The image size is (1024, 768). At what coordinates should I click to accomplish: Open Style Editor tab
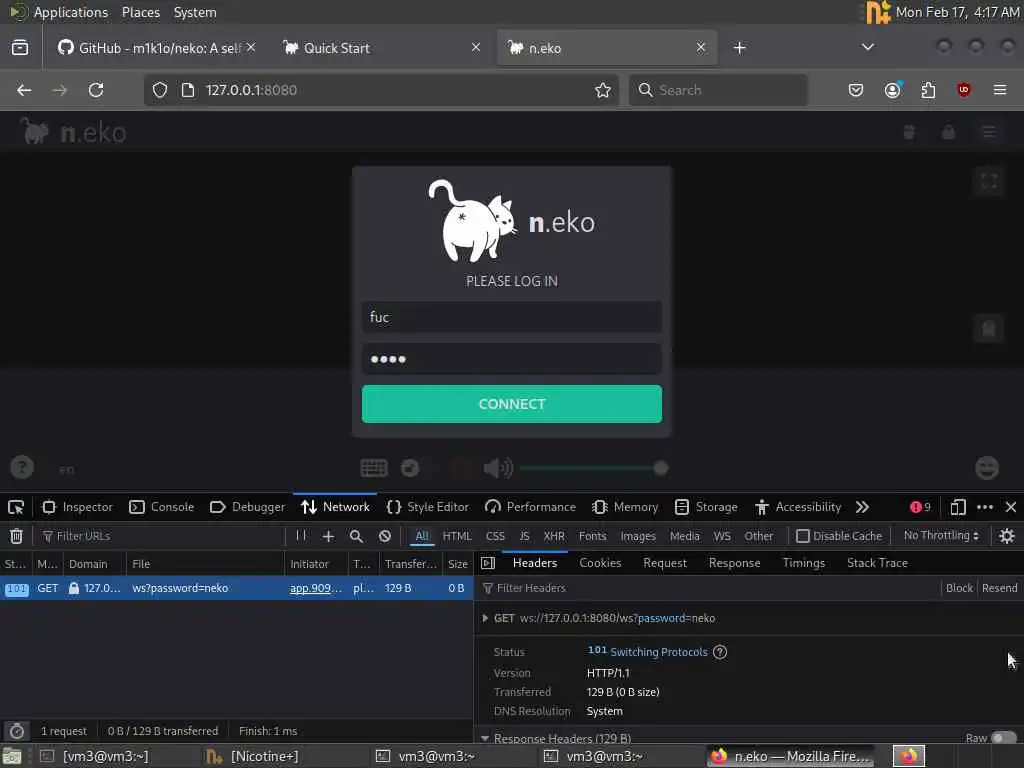click(x=427, y=507)
